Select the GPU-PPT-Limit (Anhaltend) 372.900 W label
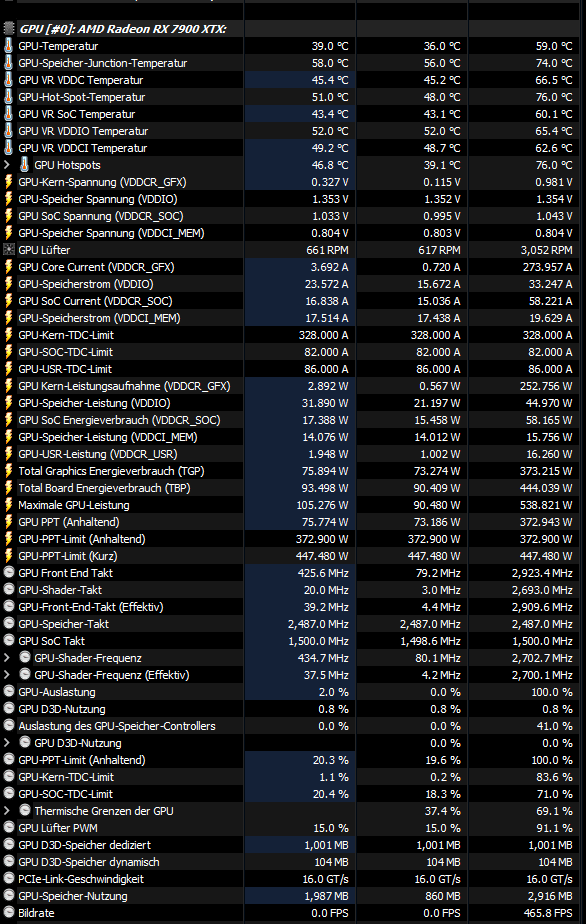 [82, 539]
